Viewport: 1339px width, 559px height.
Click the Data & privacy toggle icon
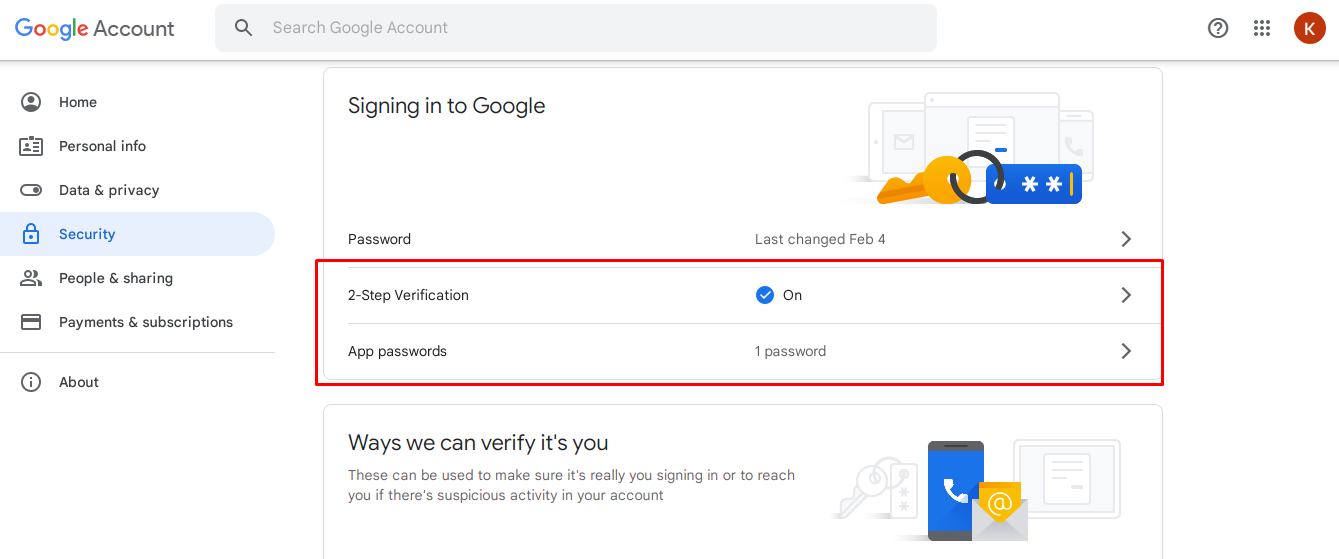(x=31, y=190)
